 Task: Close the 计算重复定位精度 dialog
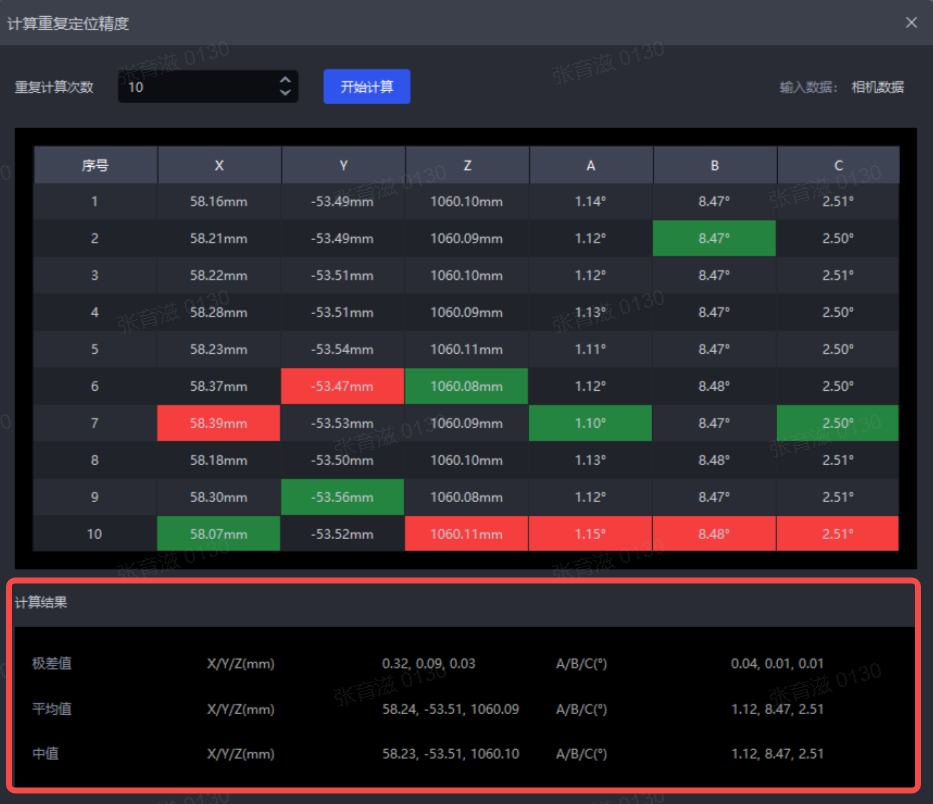coord(911,23)
